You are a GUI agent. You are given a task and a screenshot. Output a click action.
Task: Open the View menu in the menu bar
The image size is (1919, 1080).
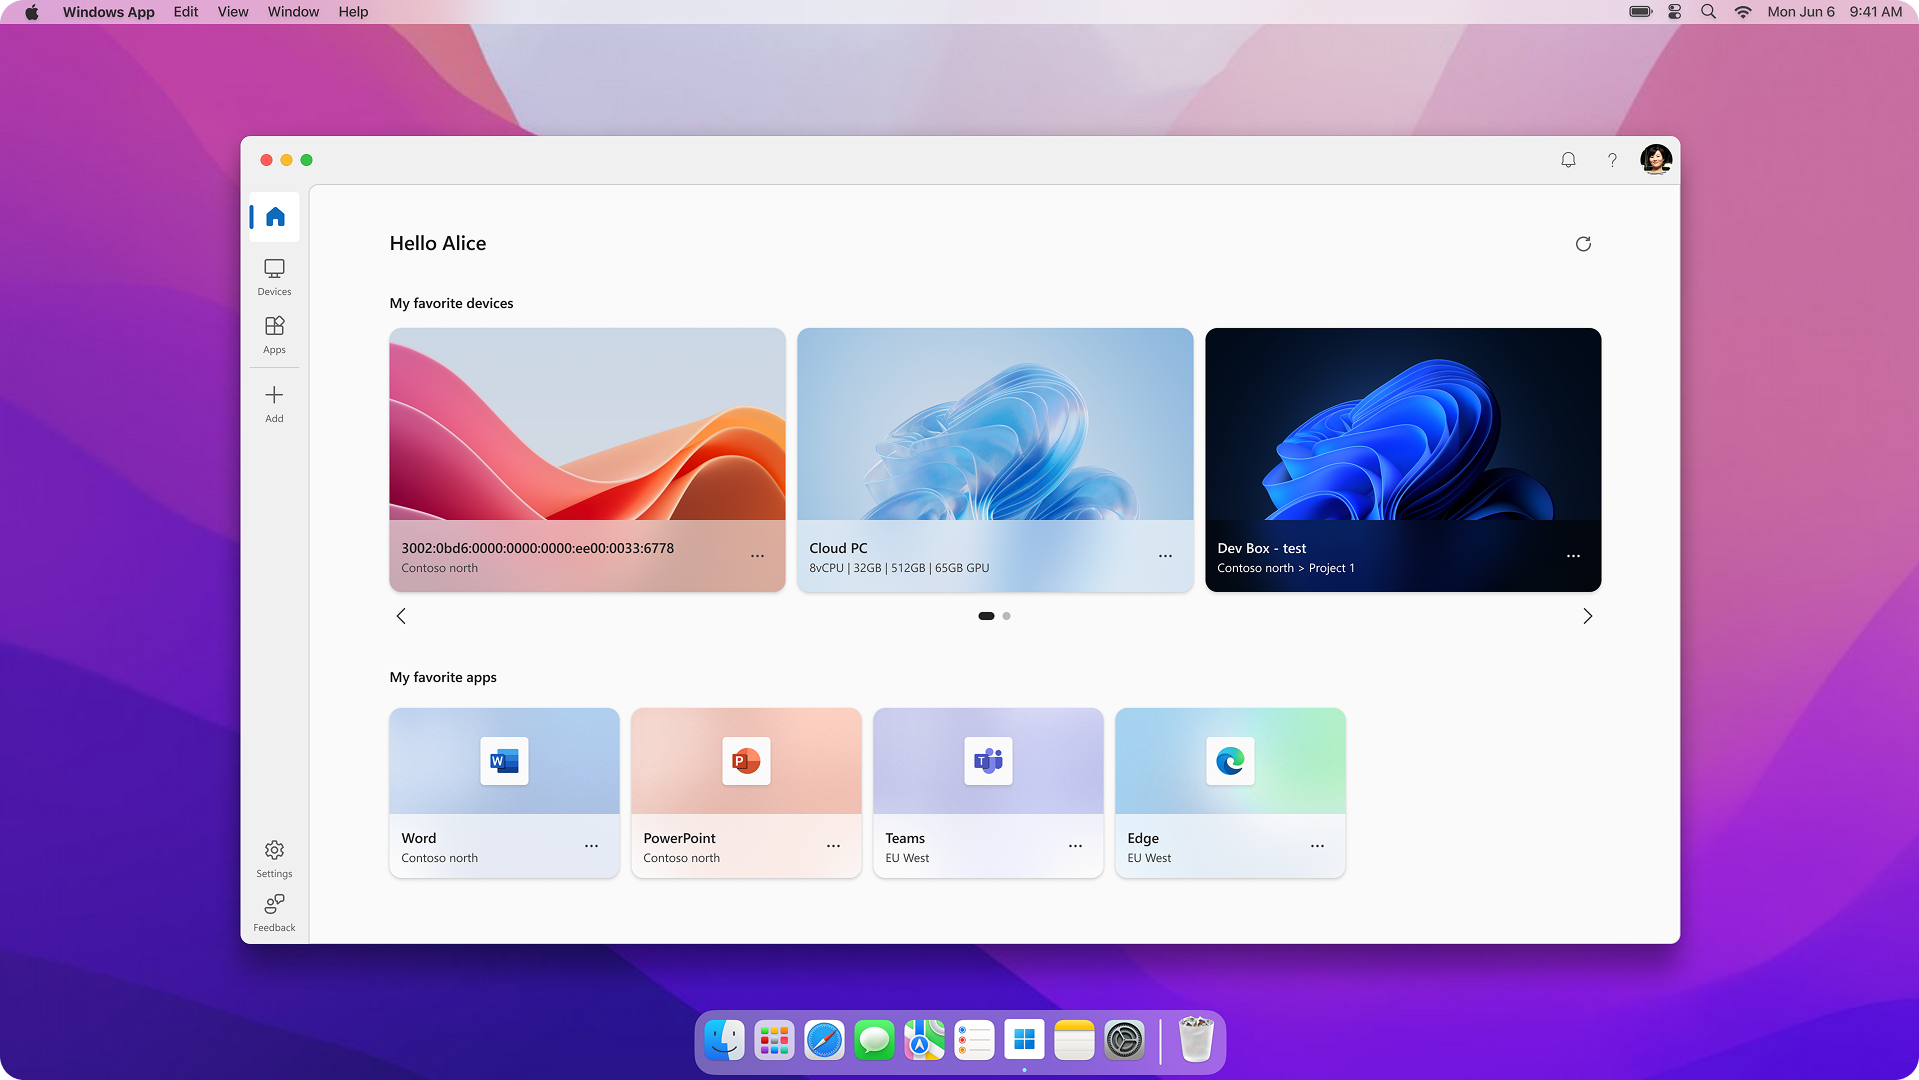pos(232,11)
